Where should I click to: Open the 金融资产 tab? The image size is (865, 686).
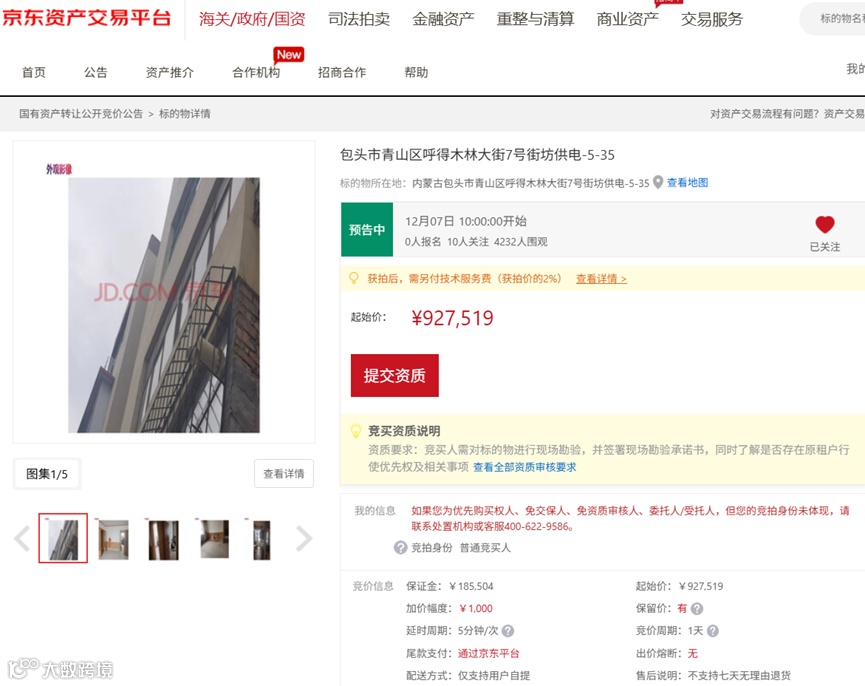[444, 19]
